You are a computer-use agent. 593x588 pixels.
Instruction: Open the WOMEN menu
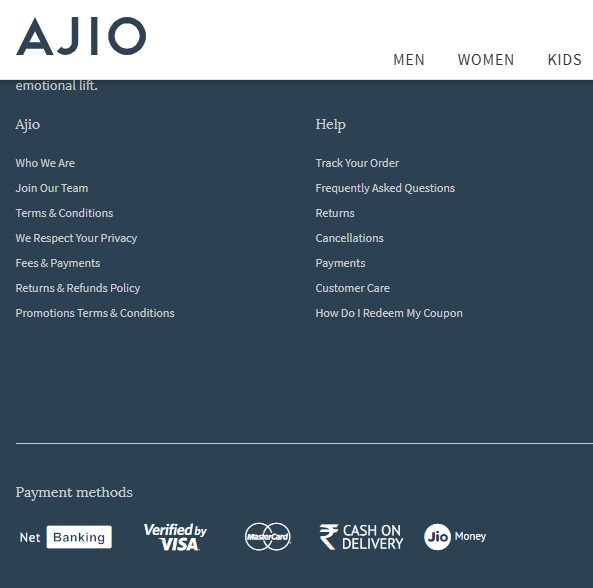(486, 60)
